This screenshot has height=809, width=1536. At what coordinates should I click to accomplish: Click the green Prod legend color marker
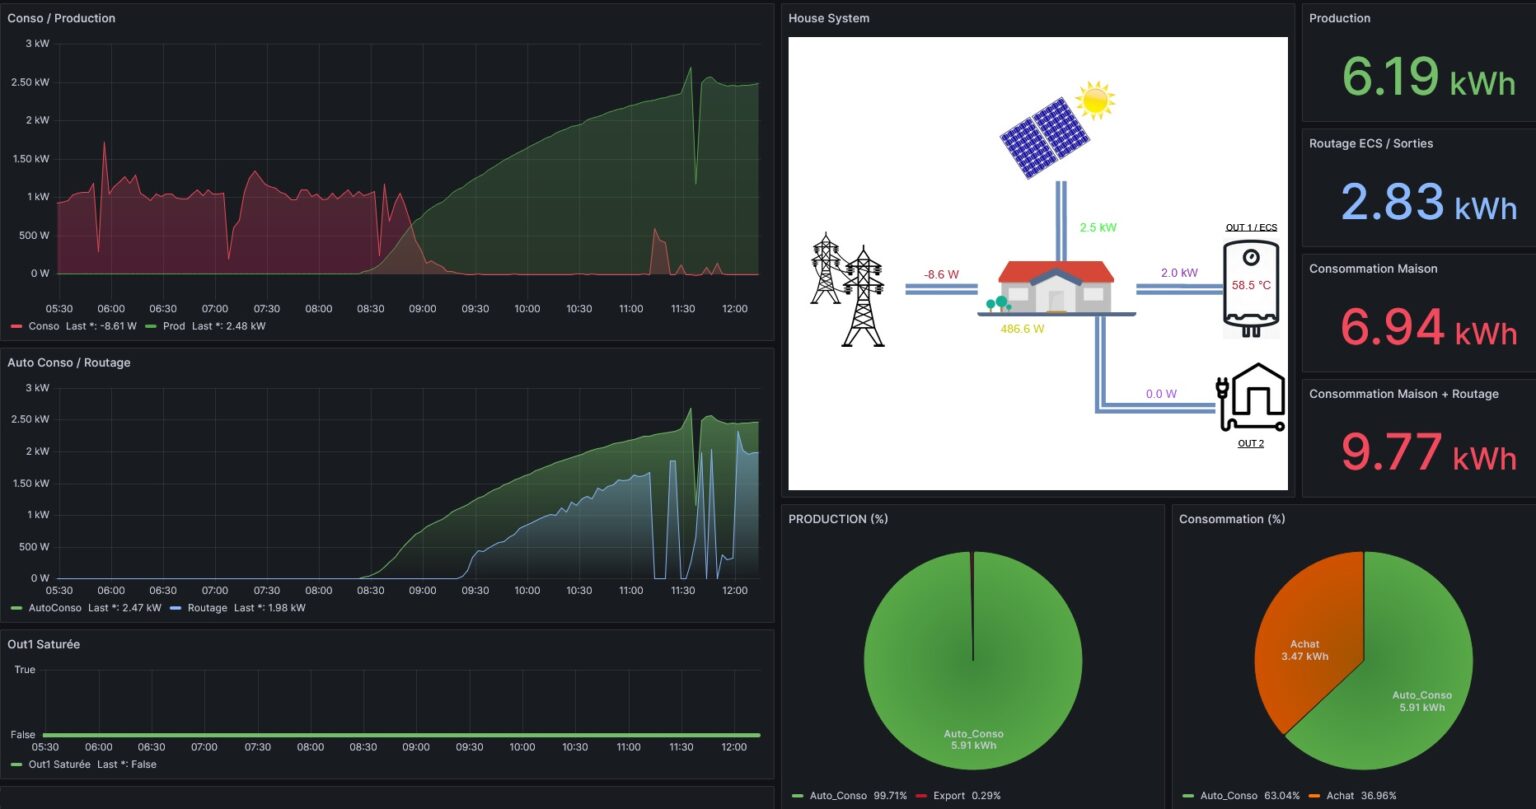152,326
